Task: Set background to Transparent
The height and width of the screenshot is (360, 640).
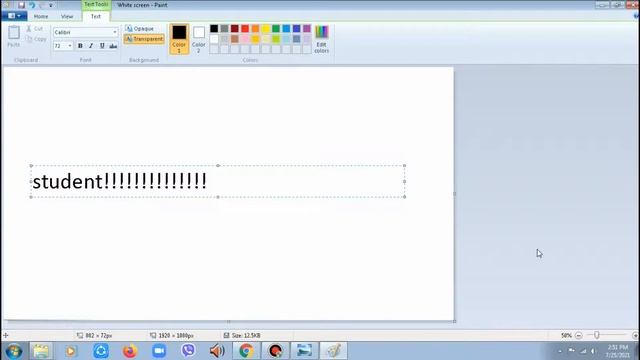Action: 144,39
